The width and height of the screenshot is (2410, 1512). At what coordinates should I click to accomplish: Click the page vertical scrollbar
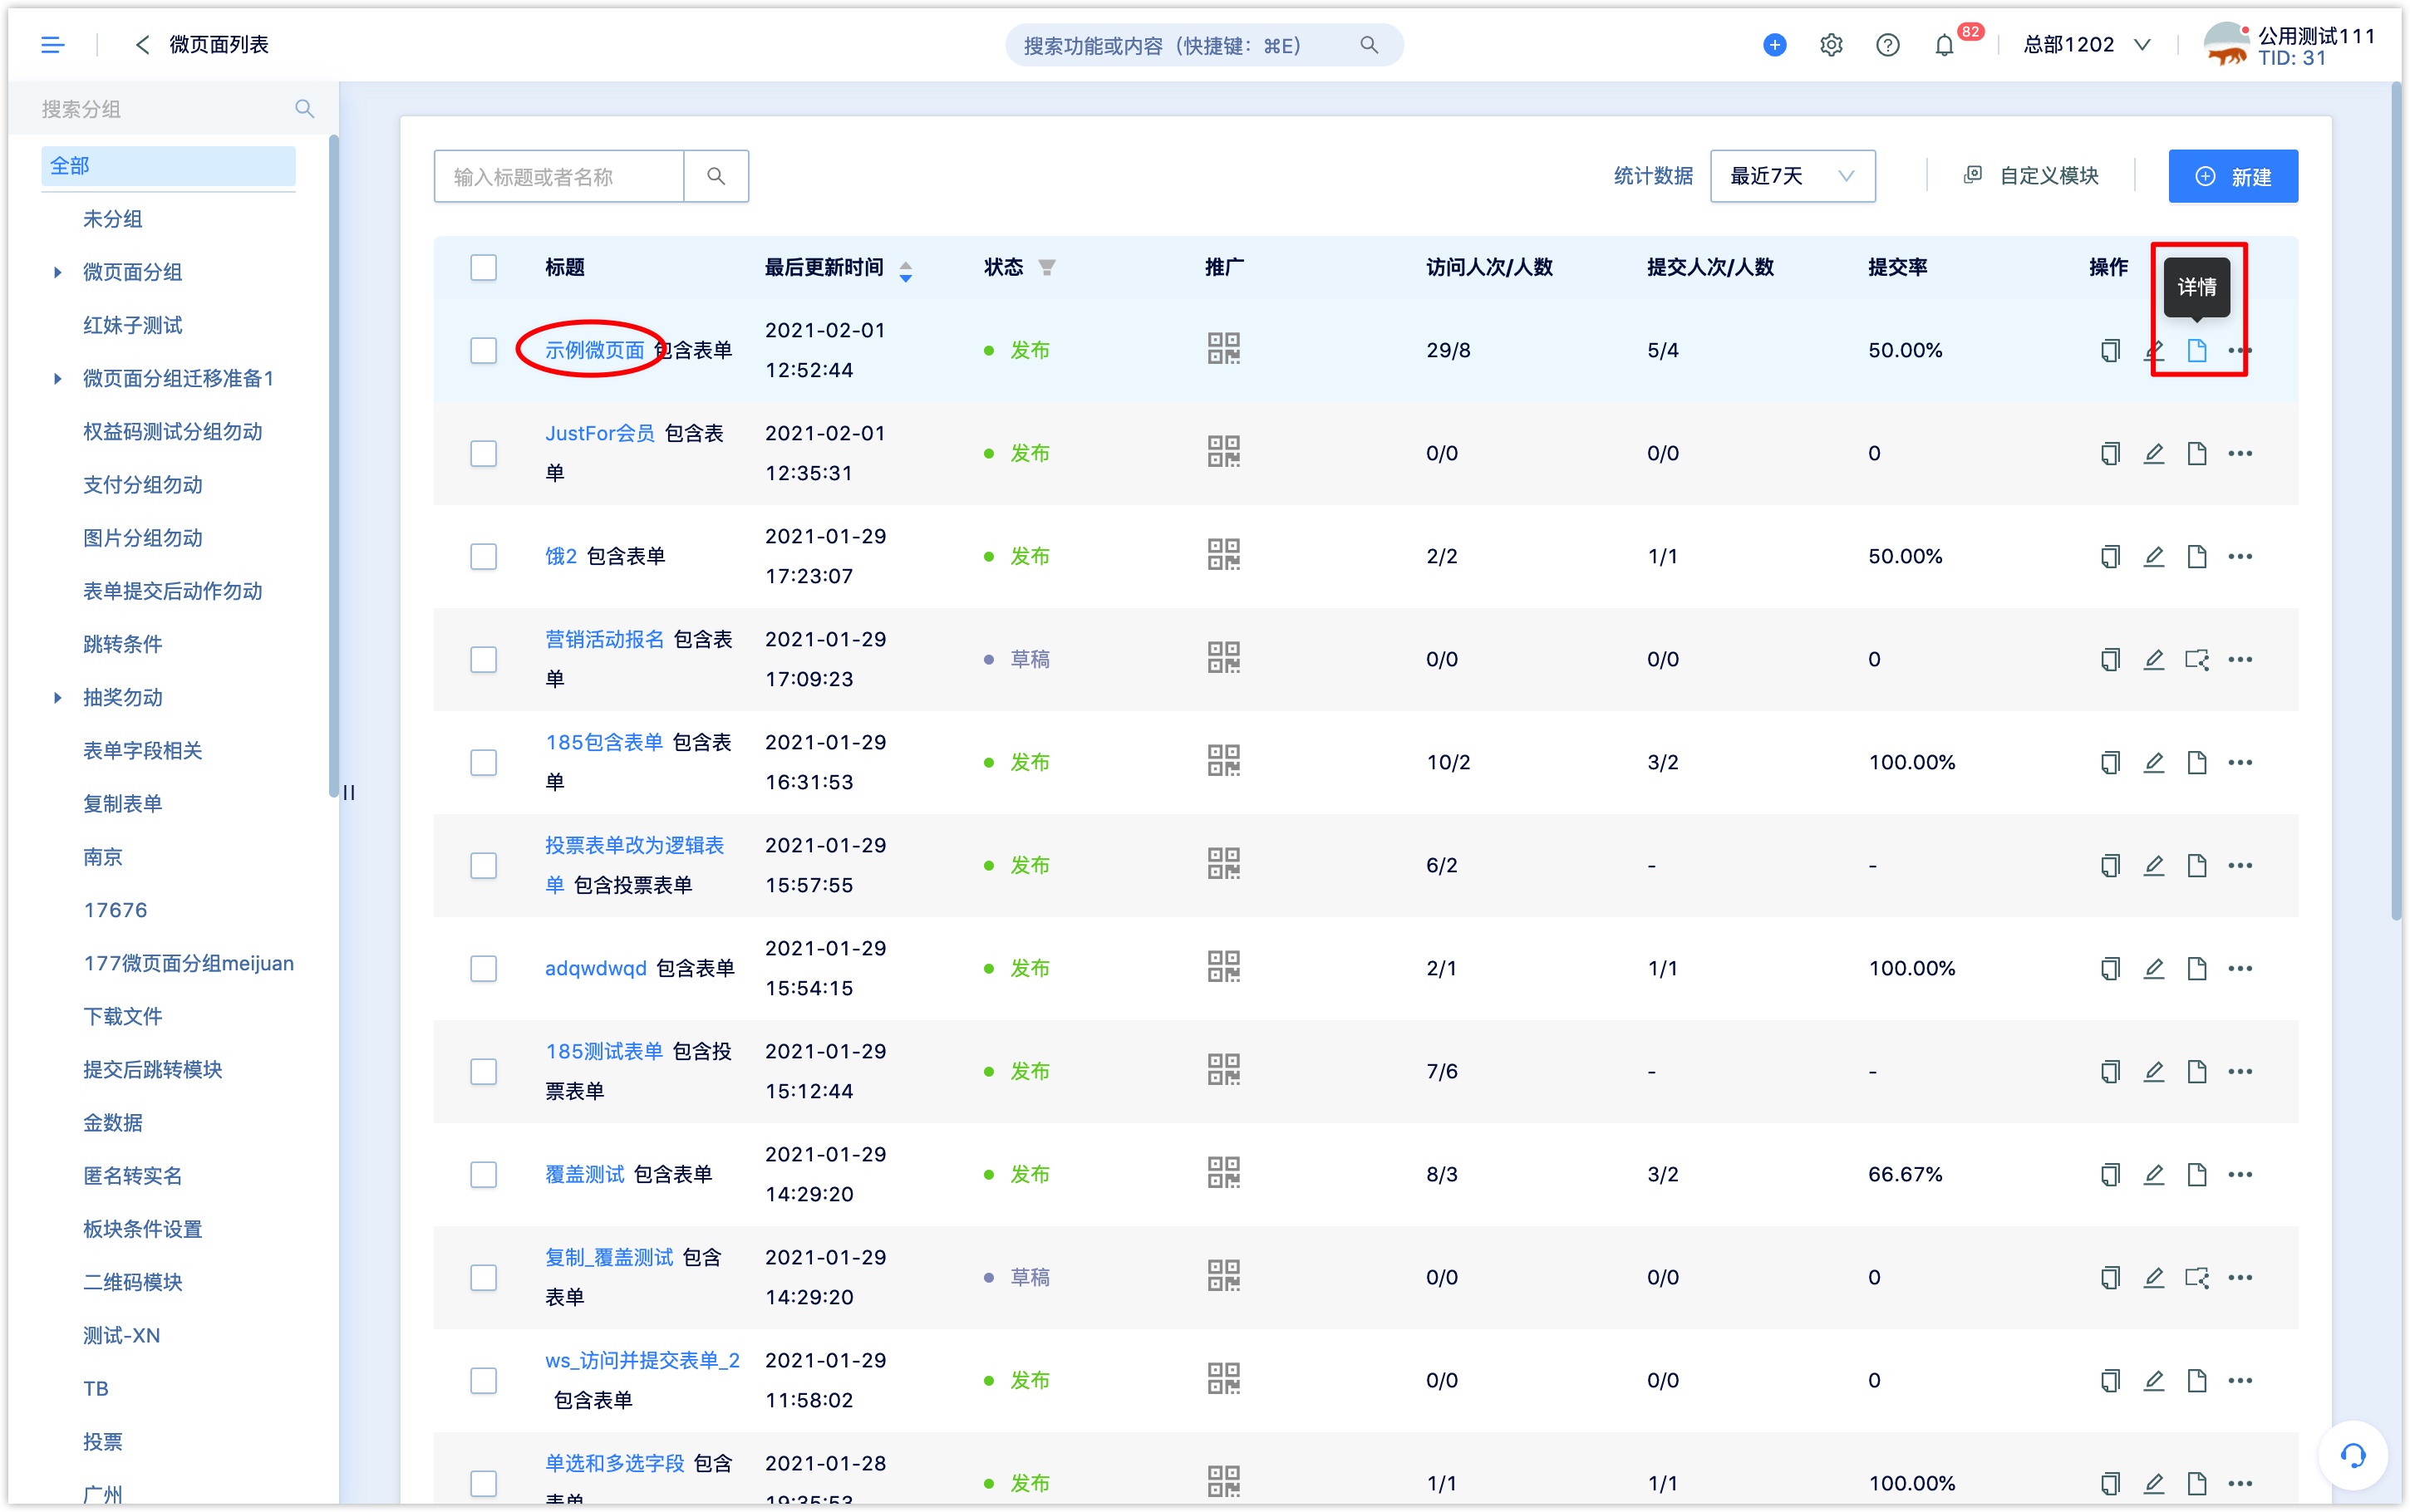click(x=2395, y=500)
